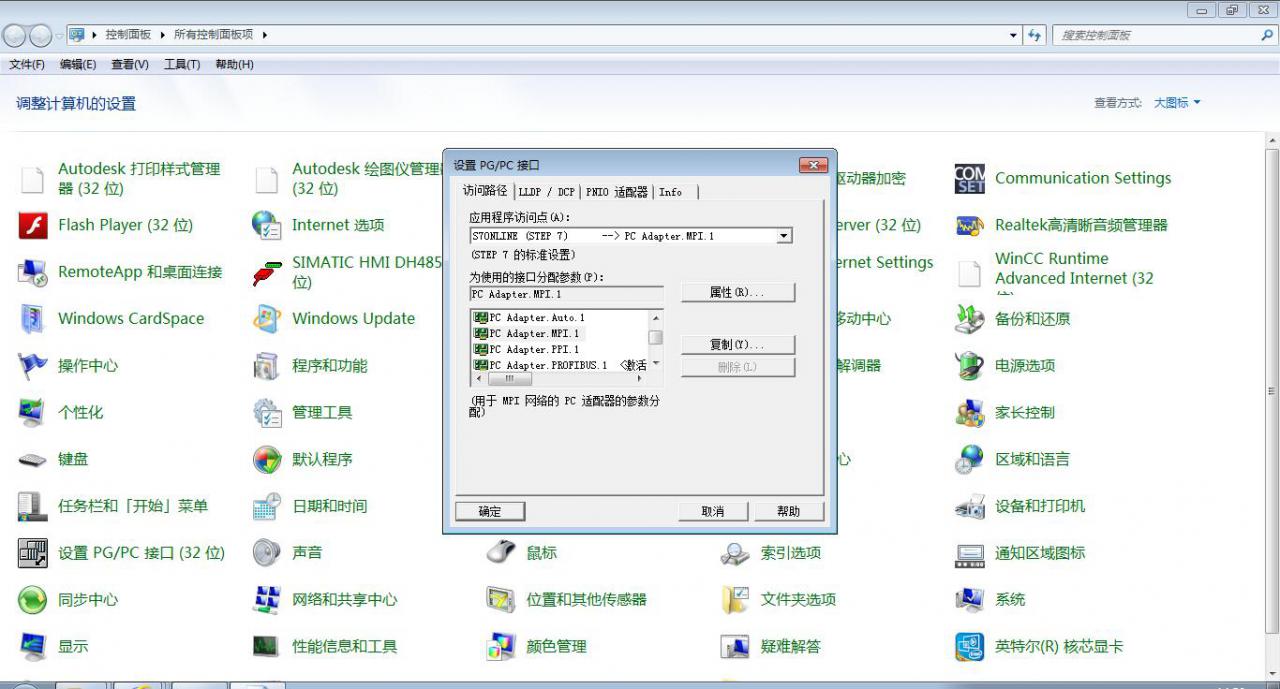Click the interface list's vertical scrollbar thumb
Screen dimensions: 1280x689
(x=655, y=338)
